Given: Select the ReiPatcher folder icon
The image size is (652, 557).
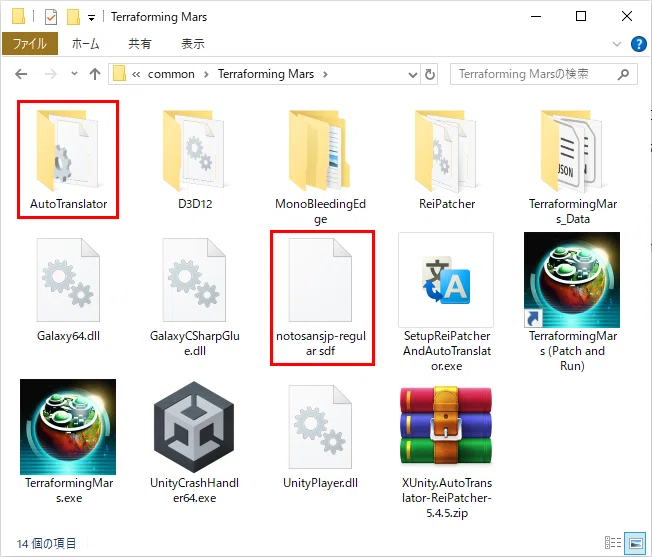Looking at the screenshot, I should 446,150.
